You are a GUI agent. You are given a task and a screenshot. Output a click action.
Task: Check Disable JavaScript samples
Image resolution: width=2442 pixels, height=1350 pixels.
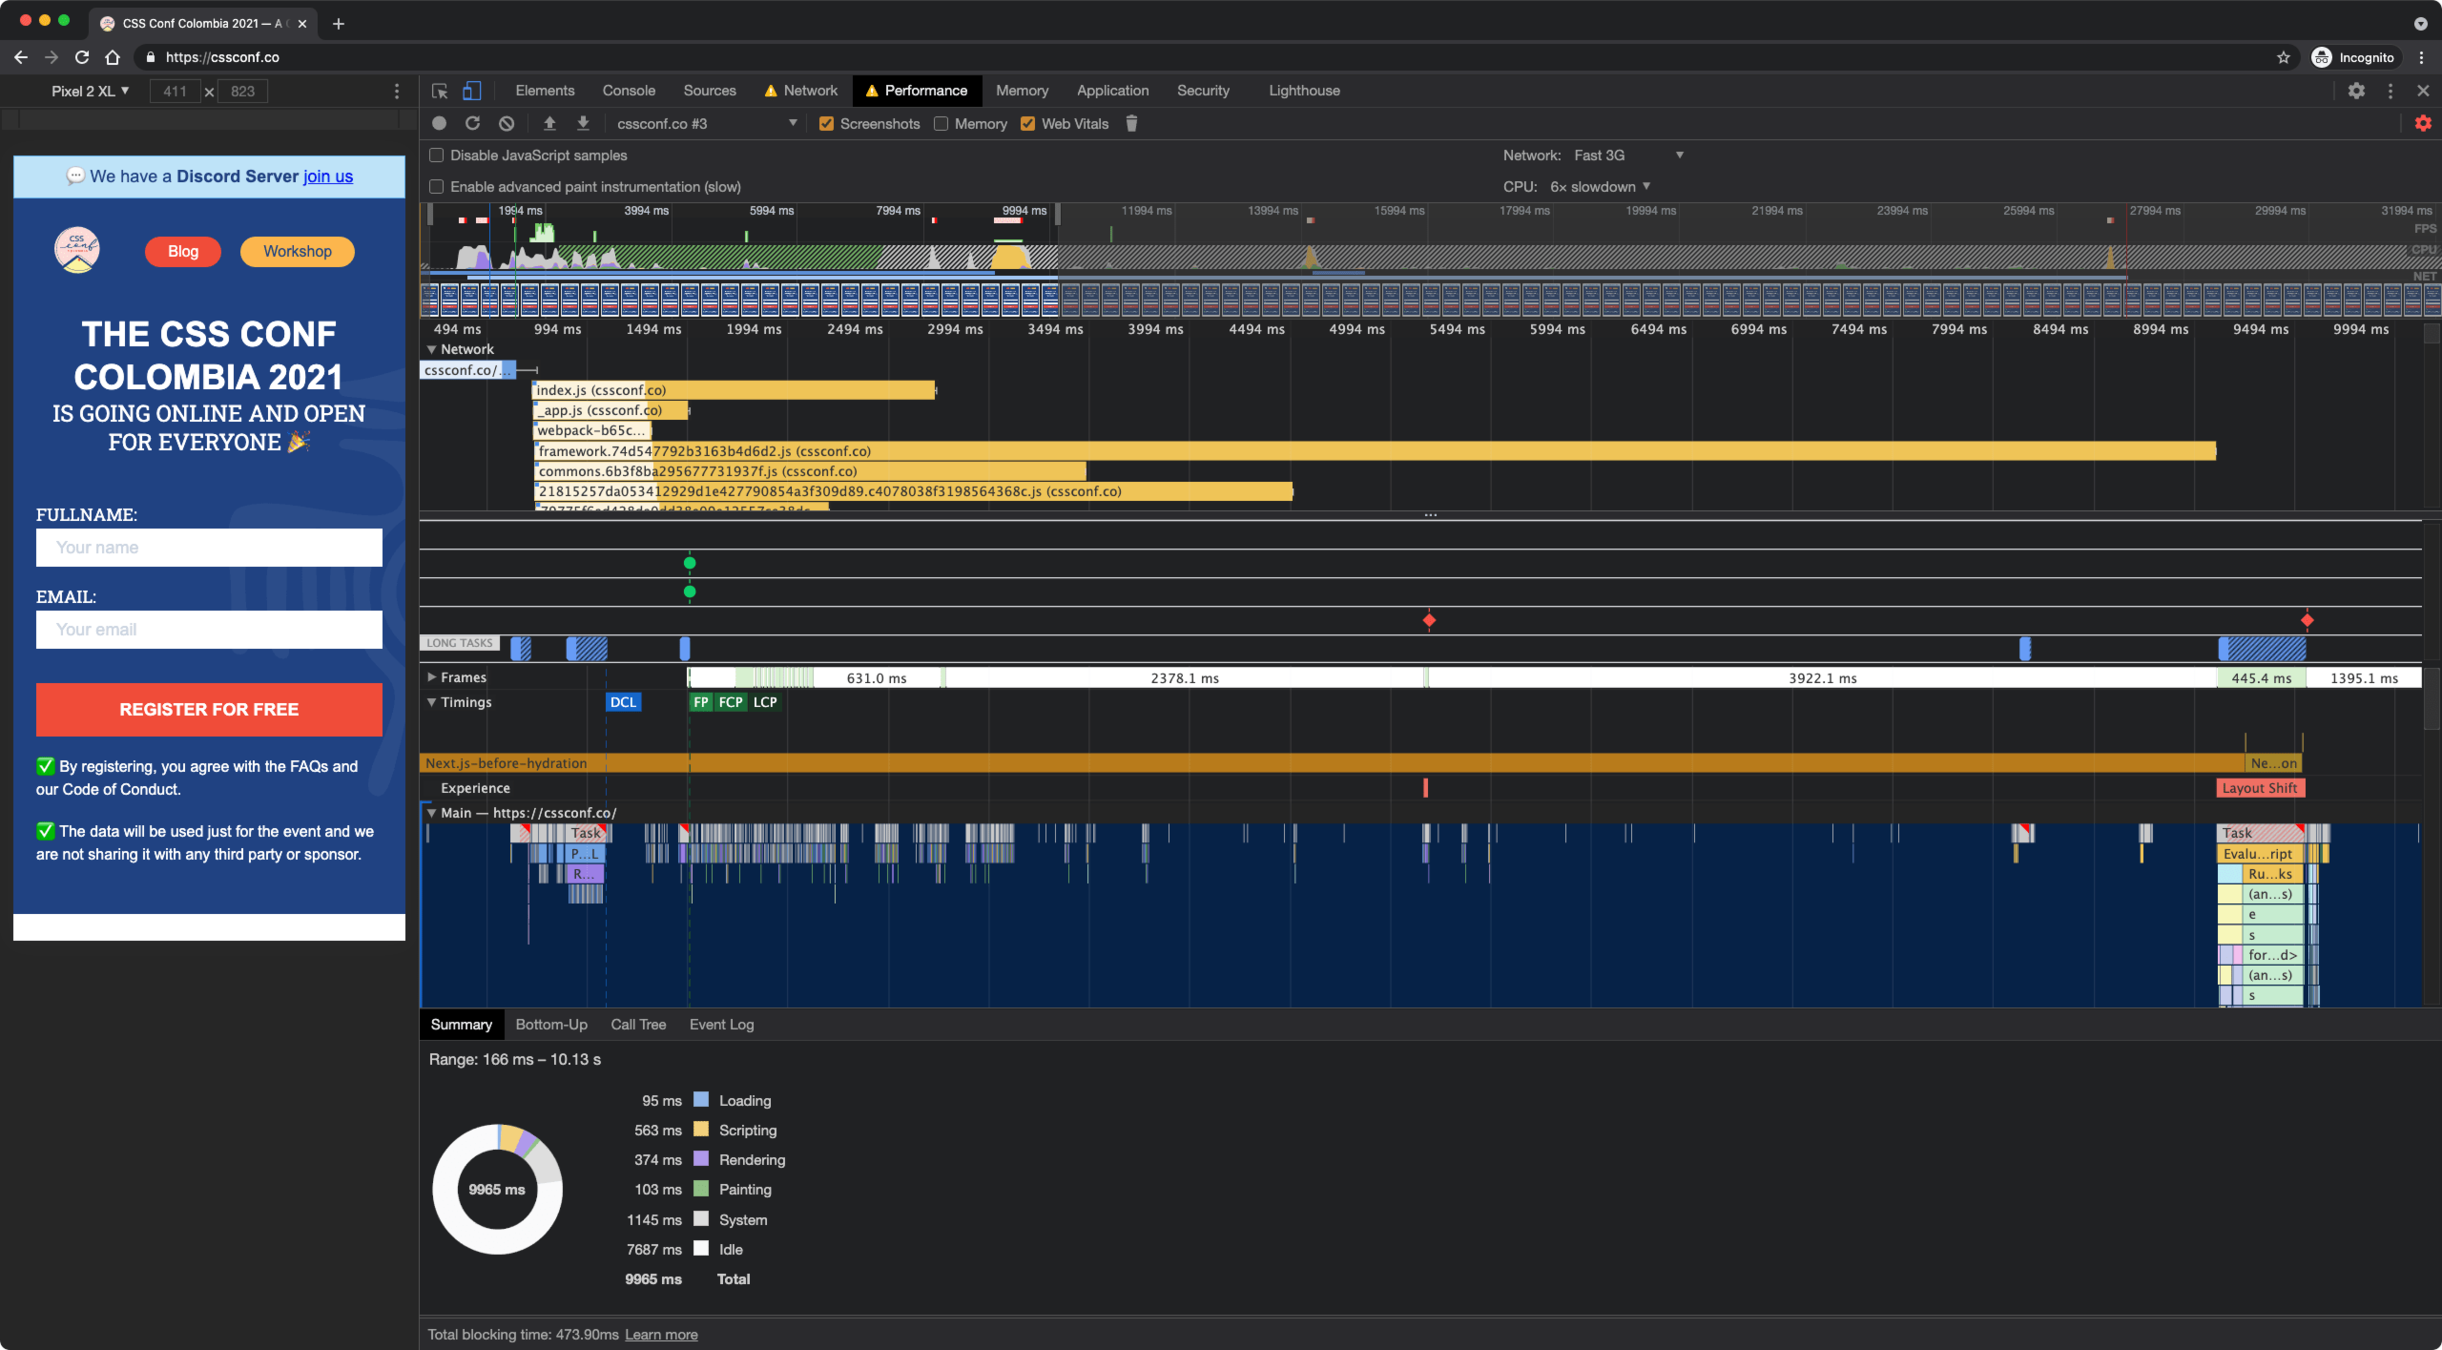[437, 155]
